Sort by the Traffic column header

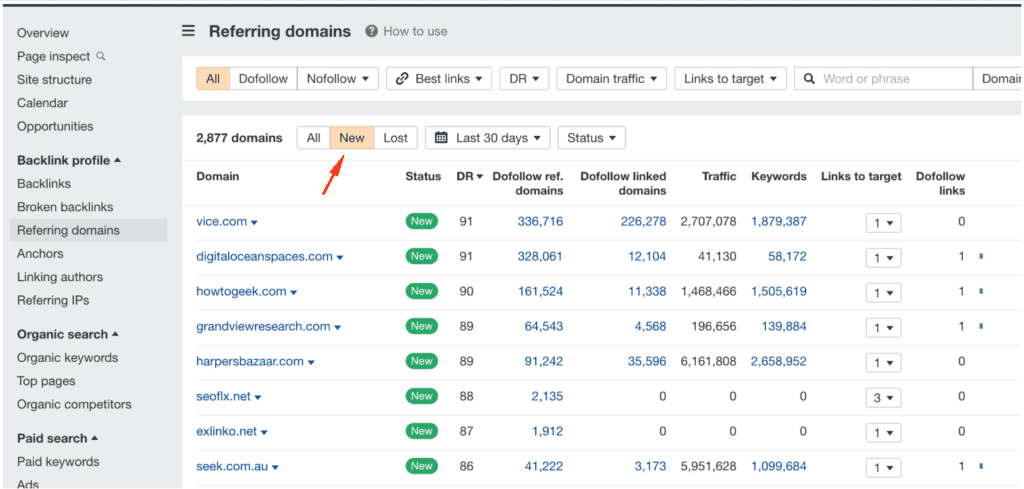click(719, 176)
